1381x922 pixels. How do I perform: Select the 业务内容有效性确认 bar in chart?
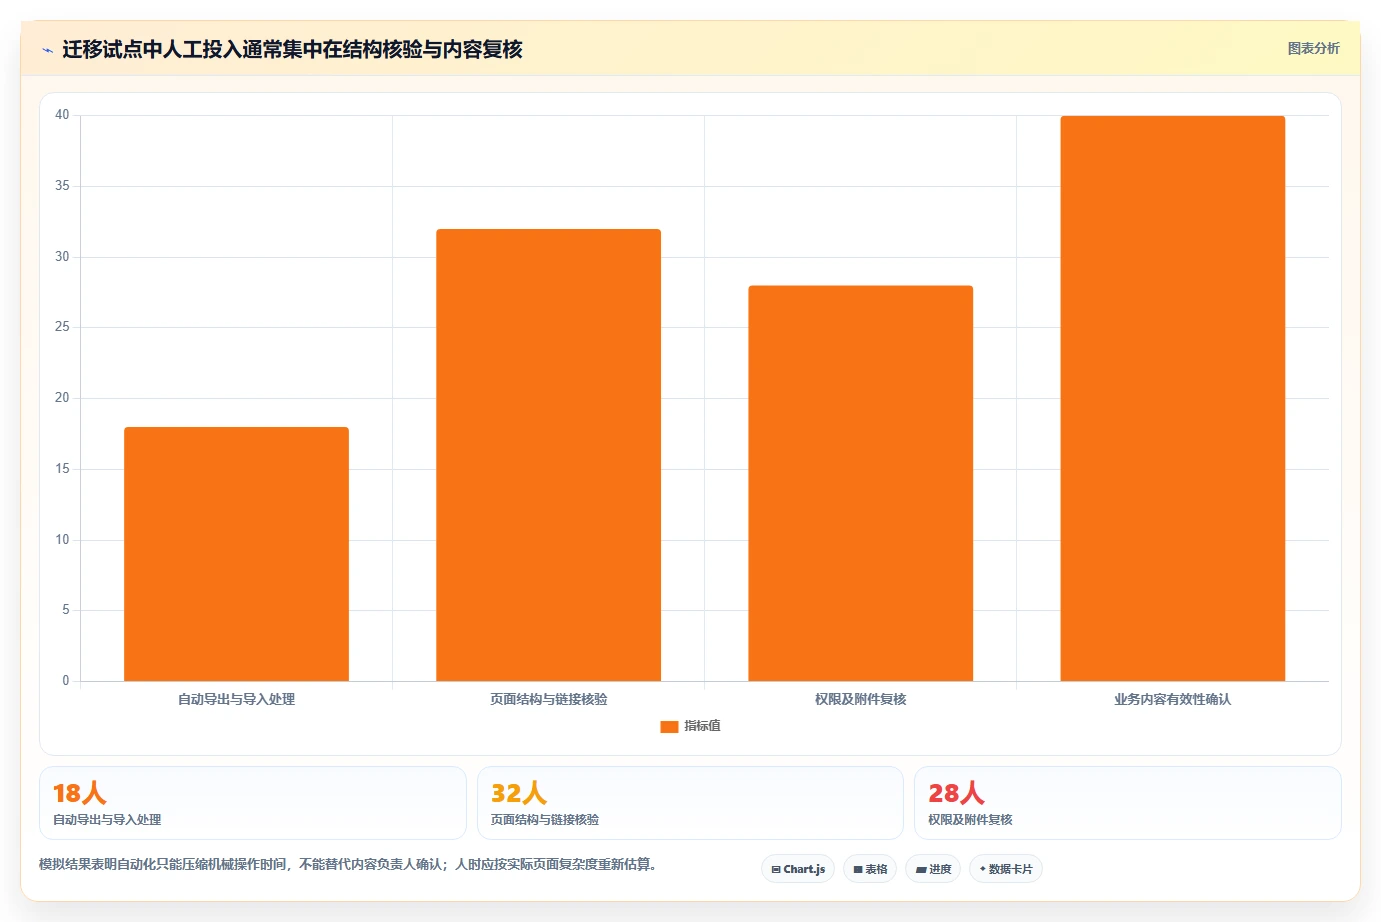point(1172,398)
